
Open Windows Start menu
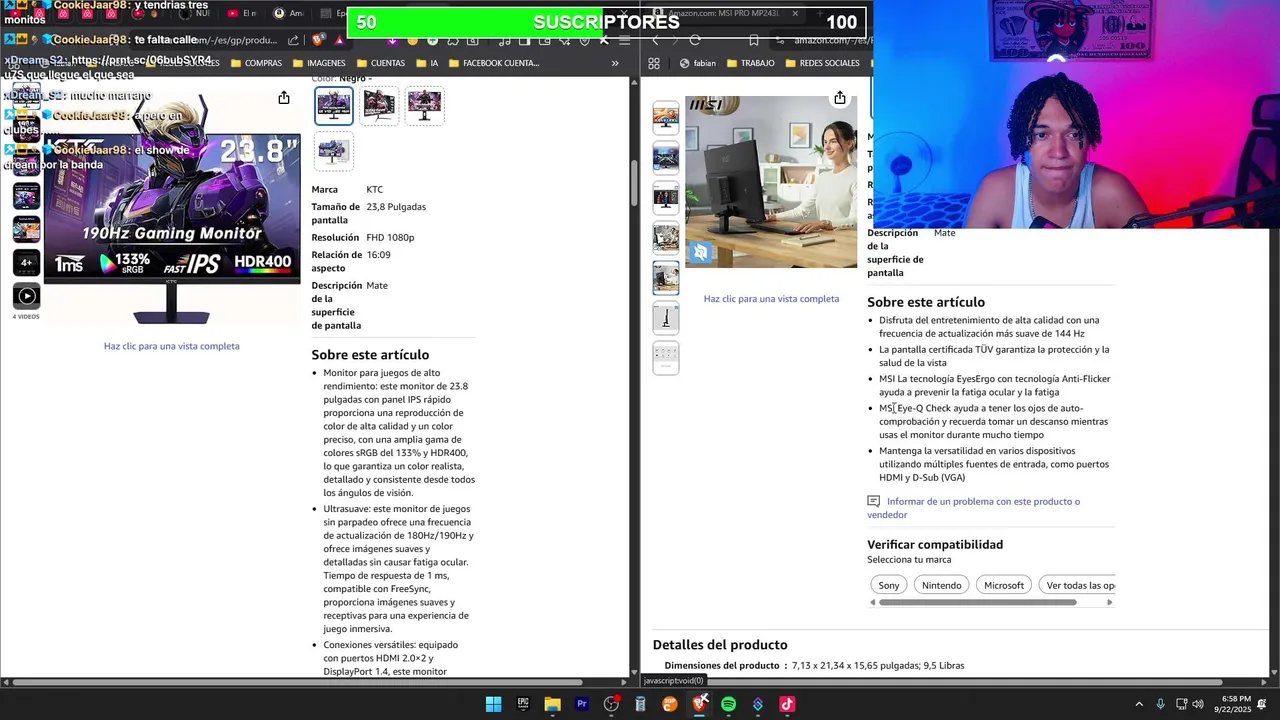click(x=493, y=704)
